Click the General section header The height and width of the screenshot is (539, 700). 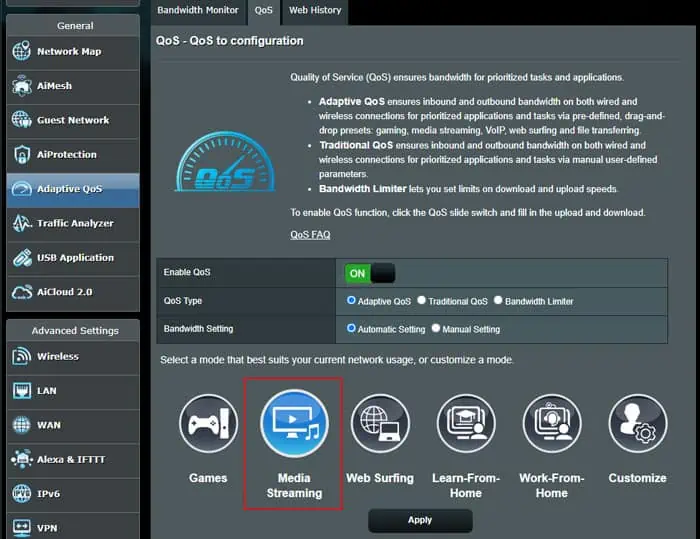pyautogui.click(x=75, y=26)
